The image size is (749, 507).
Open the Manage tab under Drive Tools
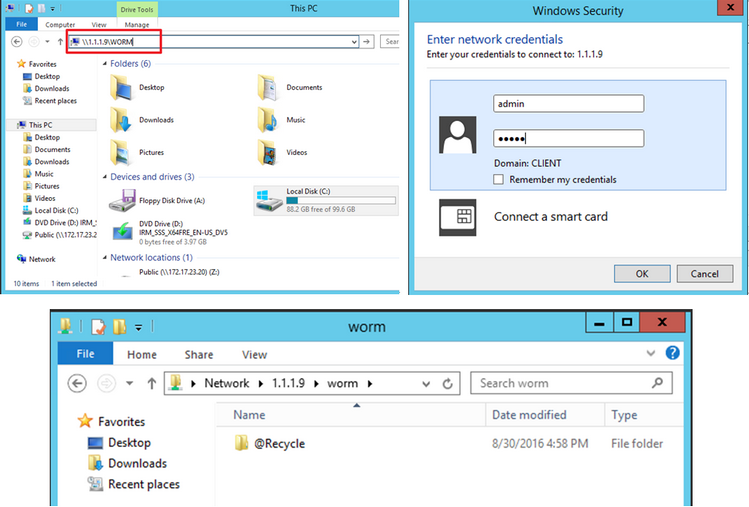tap(137, 24)
